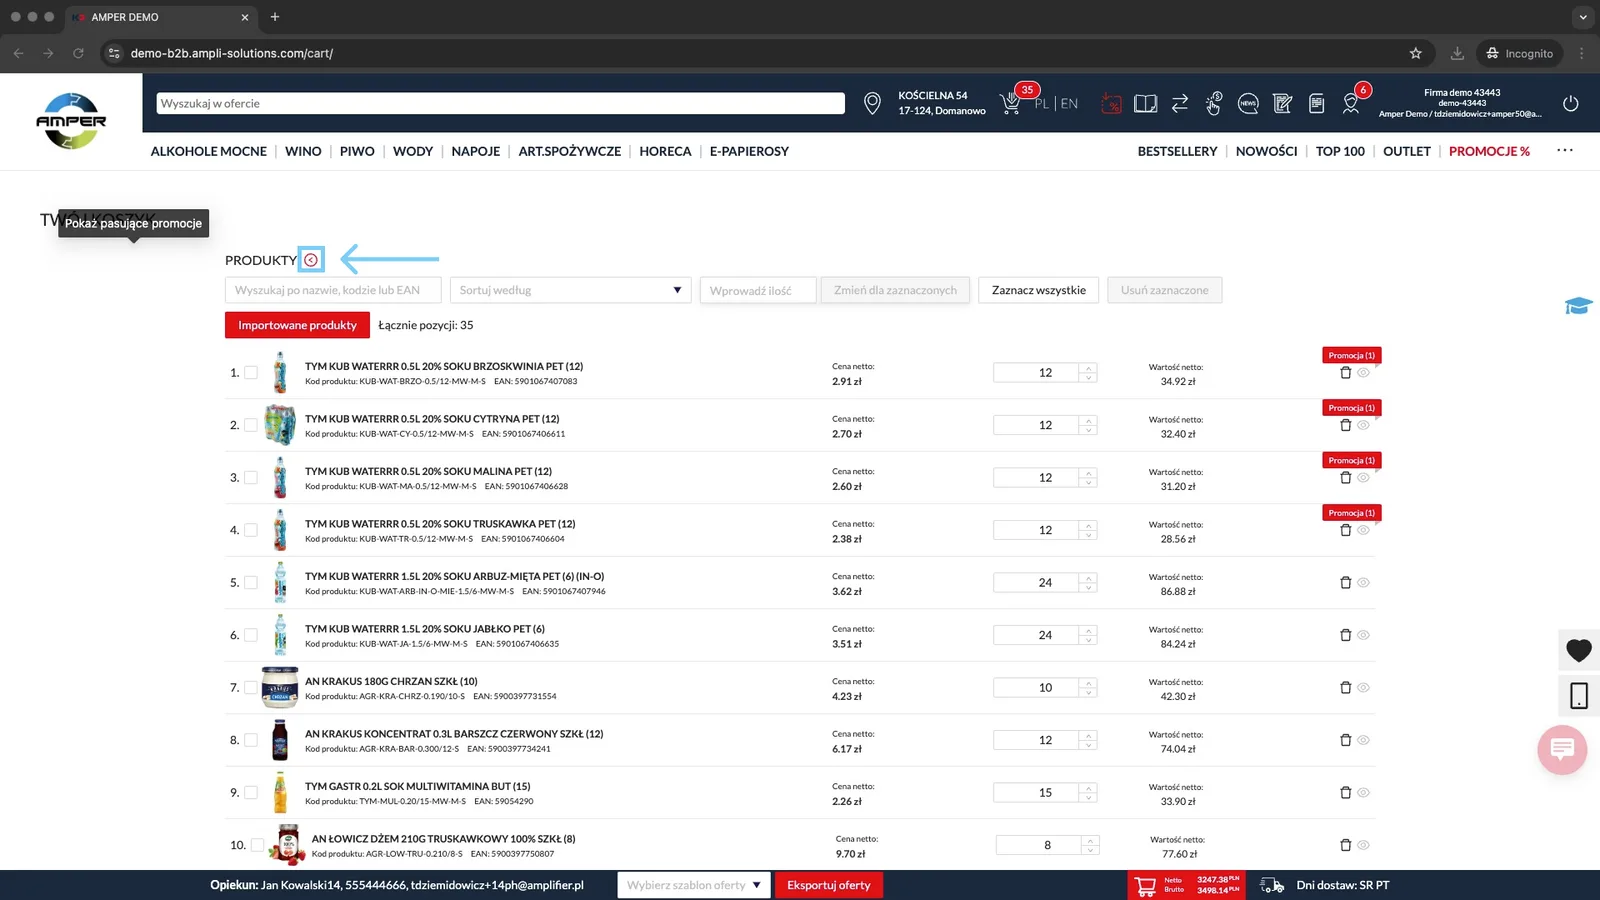
Task: Open the Wybierz szablon oferty dropdown
Action: [694, 885]
